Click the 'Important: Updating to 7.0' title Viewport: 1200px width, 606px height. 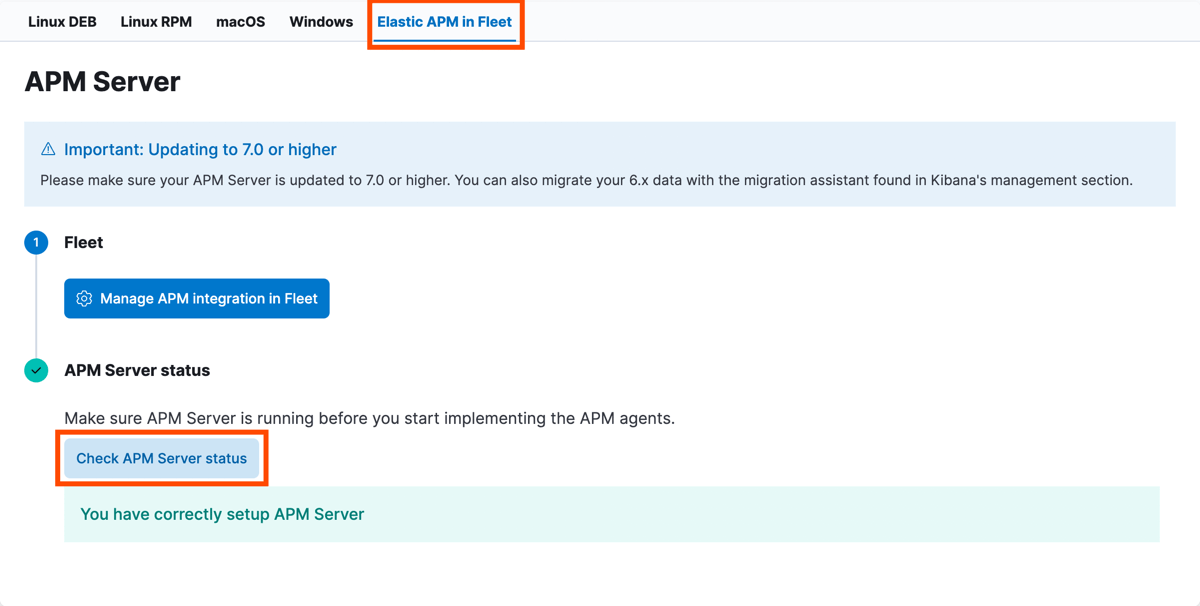(200, 149)
